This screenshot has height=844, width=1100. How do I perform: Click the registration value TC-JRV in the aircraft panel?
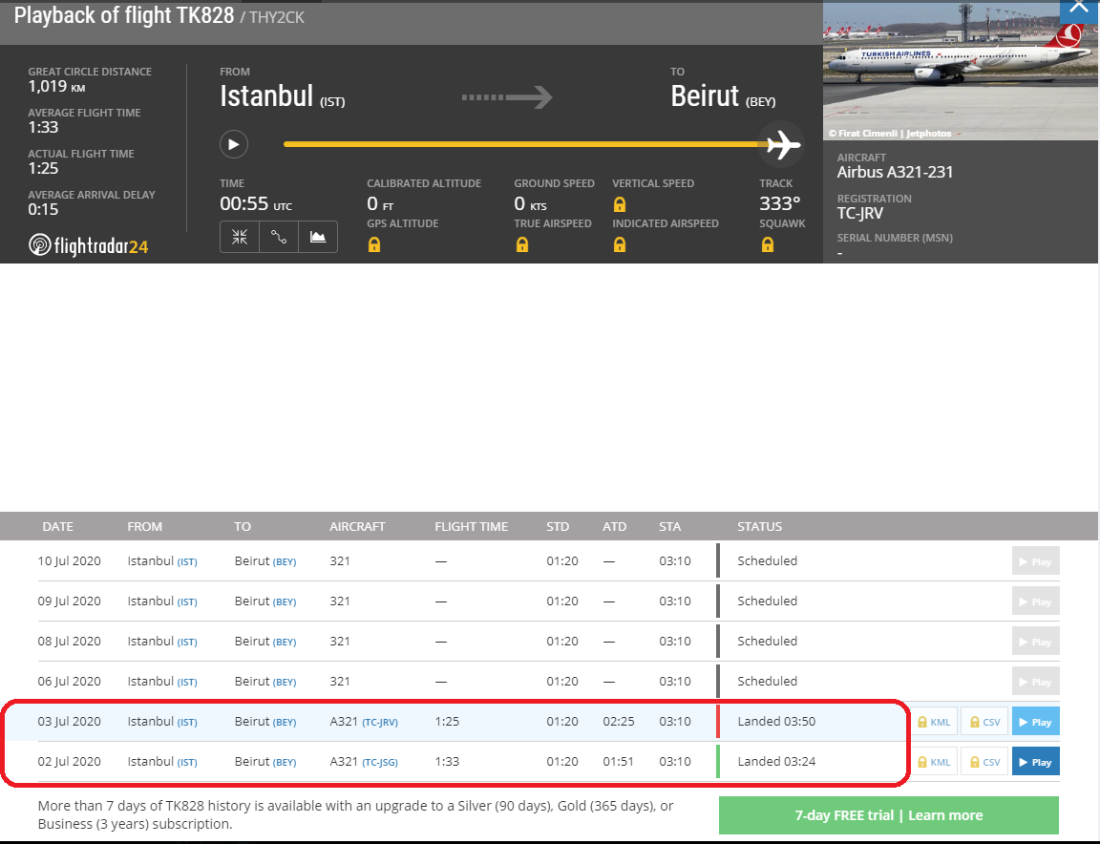point(860,213)
